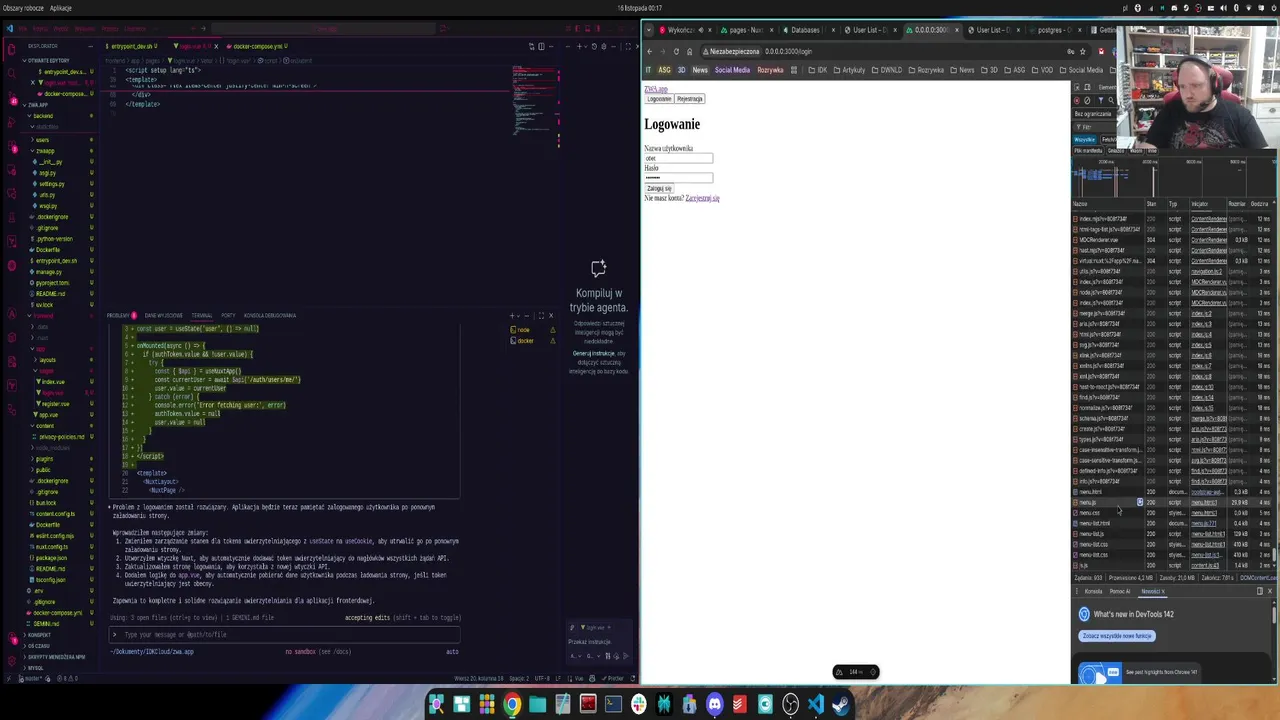Toggle the DevTools network filter bar
Screen dimensions: 1280x720
coord(1100,100)
